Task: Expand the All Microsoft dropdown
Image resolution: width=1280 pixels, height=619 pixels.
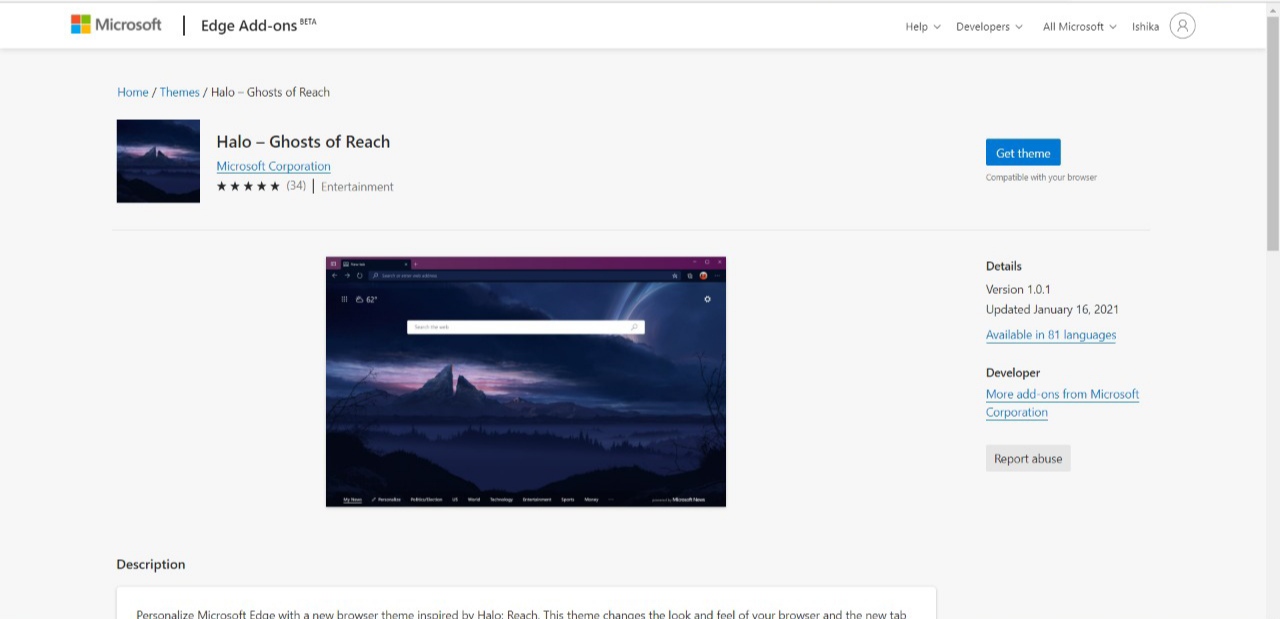Action: pyautogui.click(x=1079, y=27)
